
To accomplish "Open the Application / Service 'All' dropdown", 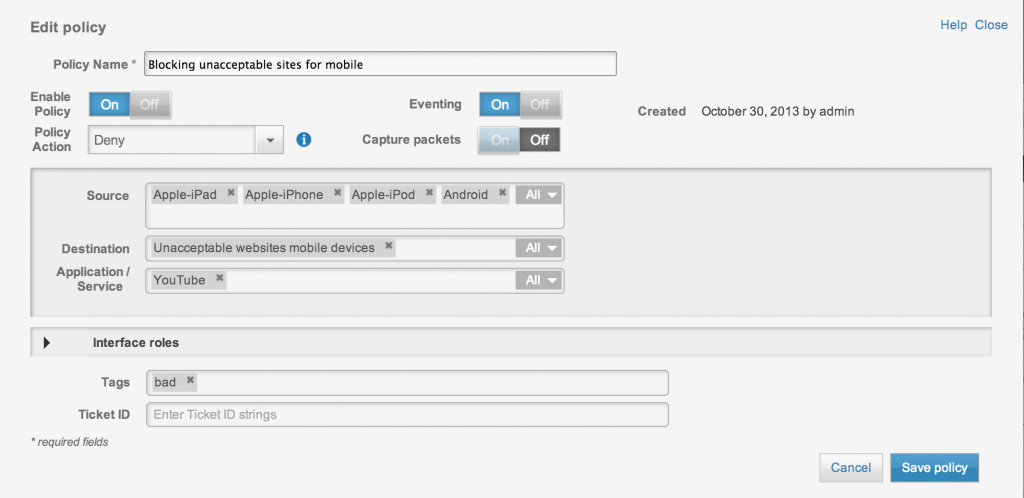I will 539,280.
